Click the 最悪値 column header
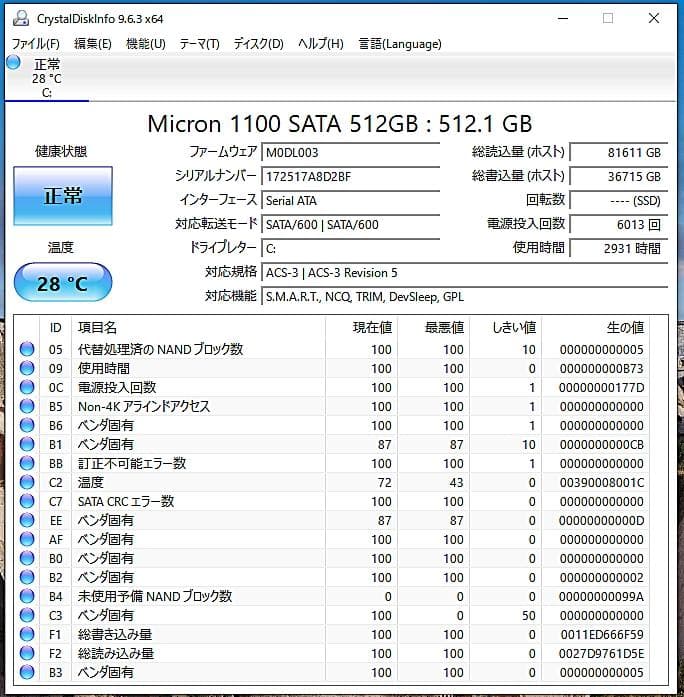The image size is (684, 697). pyautogui.click(x=433, y=328)
